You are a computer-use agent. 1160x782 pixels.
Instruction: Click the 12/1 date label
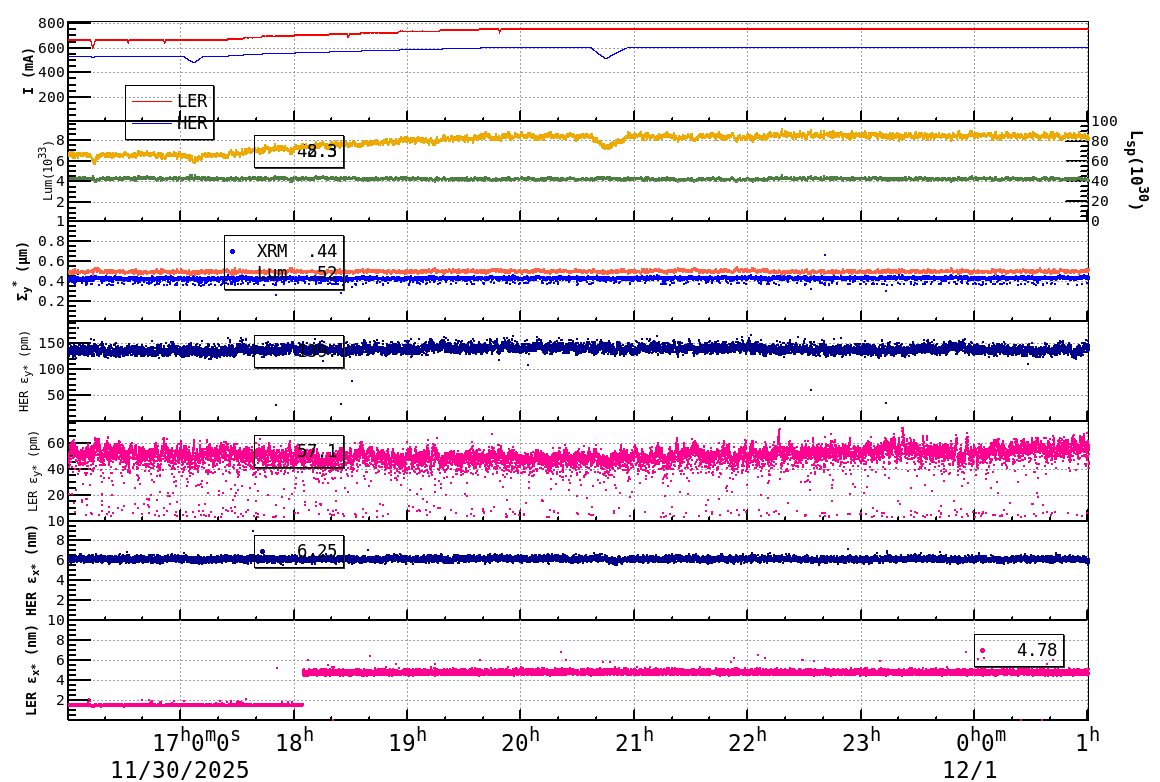click(x=969, y=769)
